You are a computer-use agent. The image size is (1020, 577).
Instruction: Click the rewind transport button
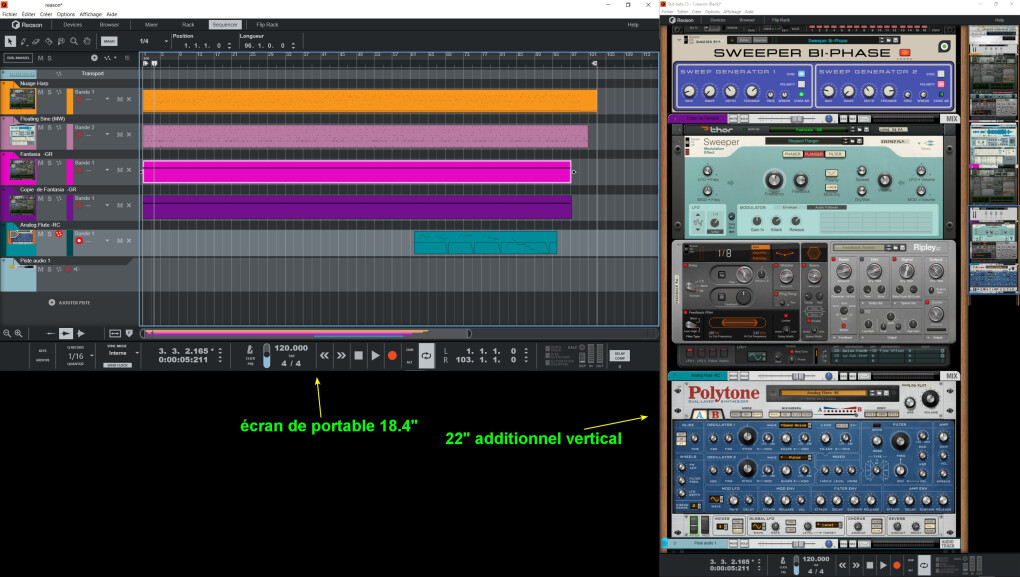tap(324, 355)
